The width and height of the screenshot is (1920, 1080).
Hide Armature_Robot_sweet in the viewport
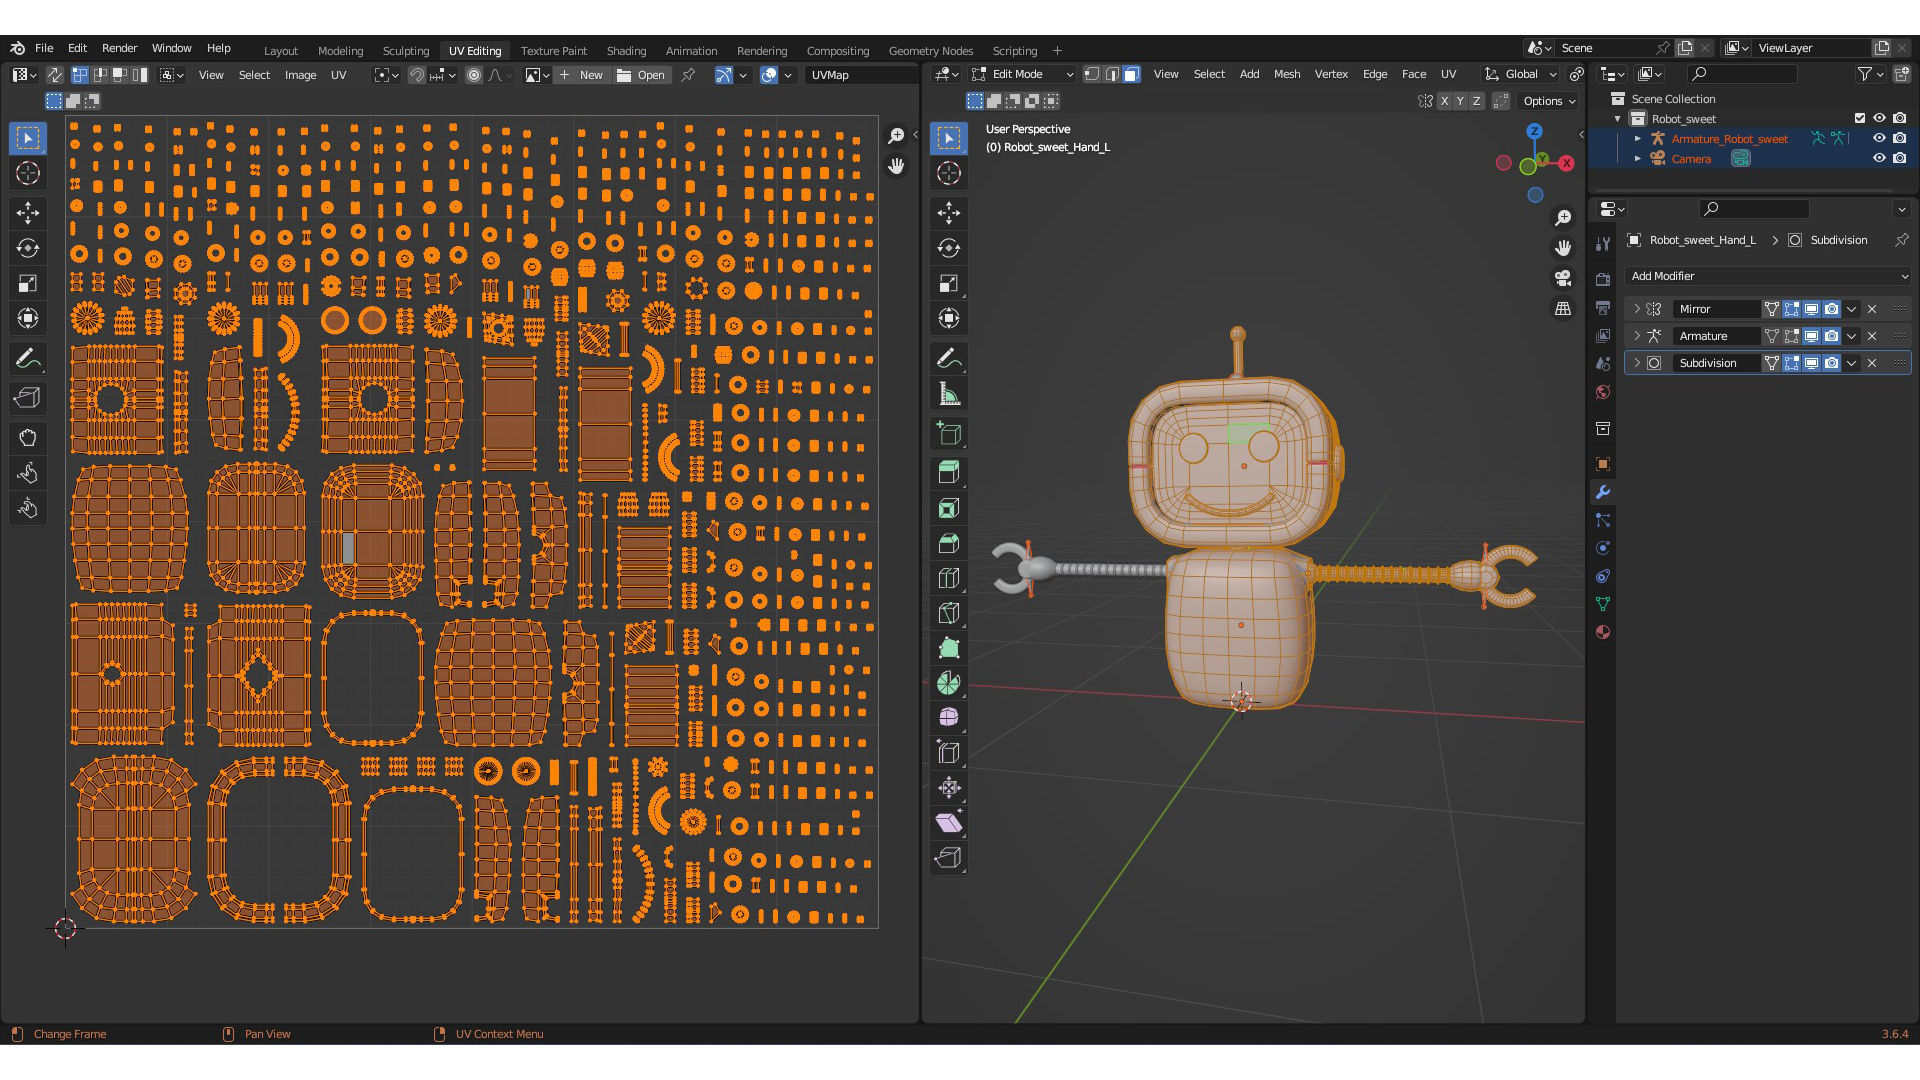point(1879,138)
